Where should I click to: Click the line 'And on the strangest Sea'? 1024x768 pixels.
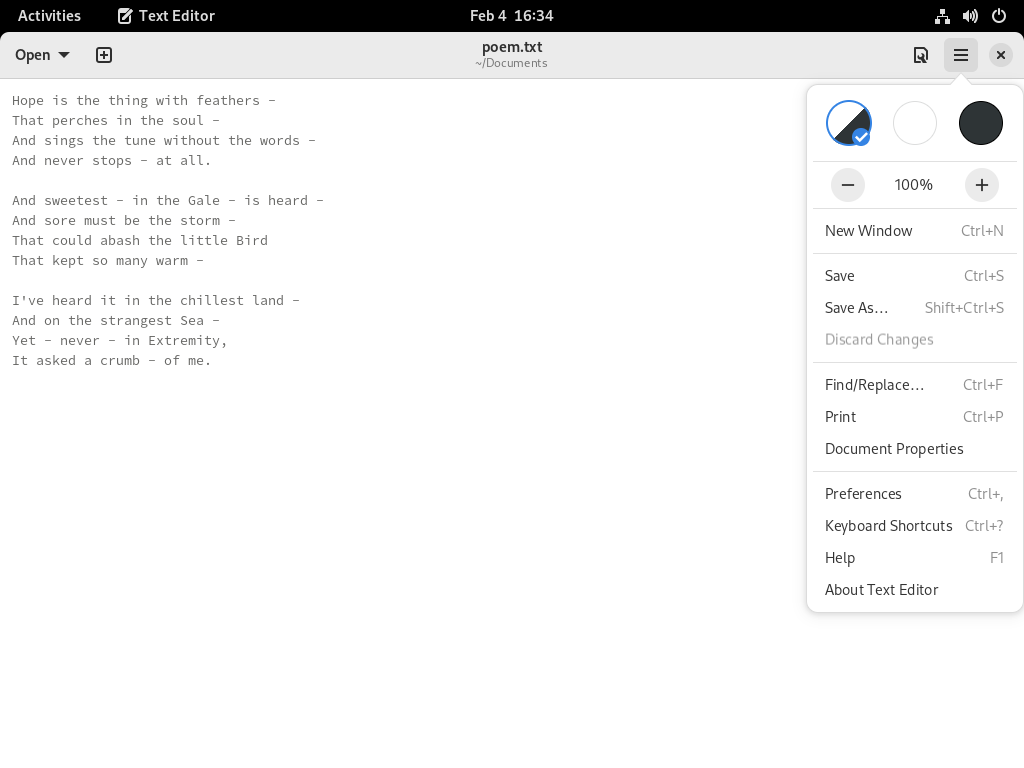[116, 321]
